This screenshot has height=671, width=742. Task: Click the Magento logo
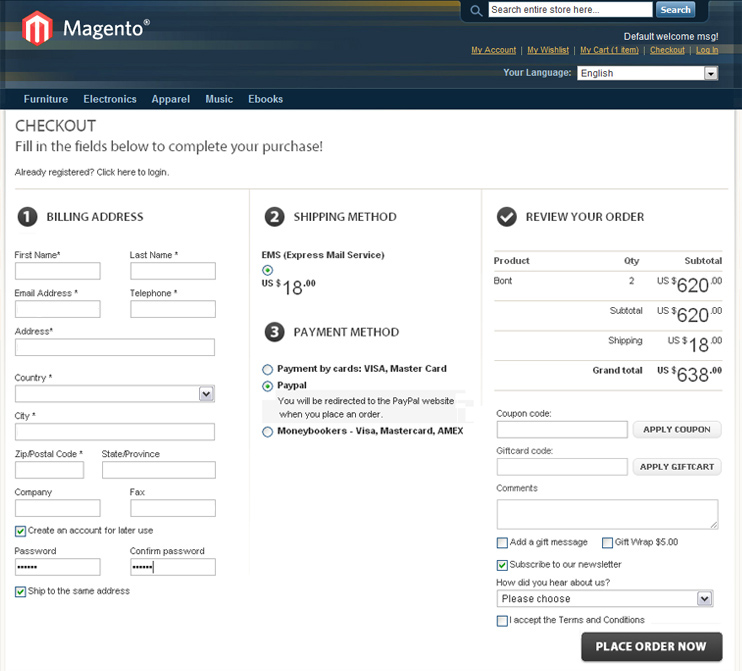(x=86, y=28)
